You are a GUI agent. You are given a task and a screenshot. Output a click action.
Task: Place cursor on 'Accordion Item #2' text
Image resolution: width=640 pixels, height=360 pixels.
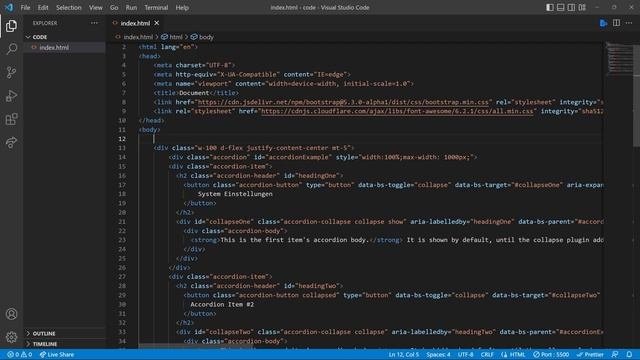(x=222, y=304)
